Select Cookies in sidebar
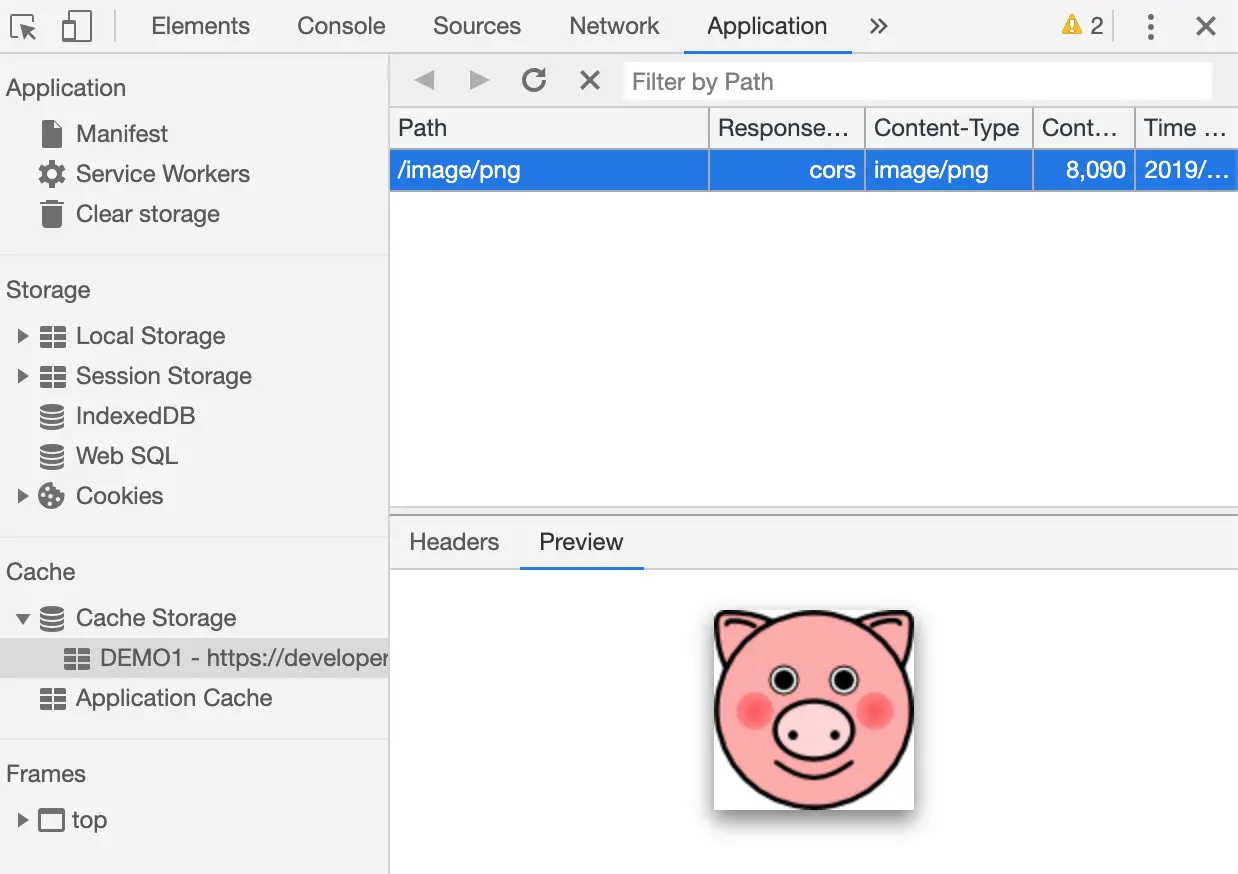This screenshot has height=874, width=1238. 119,496
